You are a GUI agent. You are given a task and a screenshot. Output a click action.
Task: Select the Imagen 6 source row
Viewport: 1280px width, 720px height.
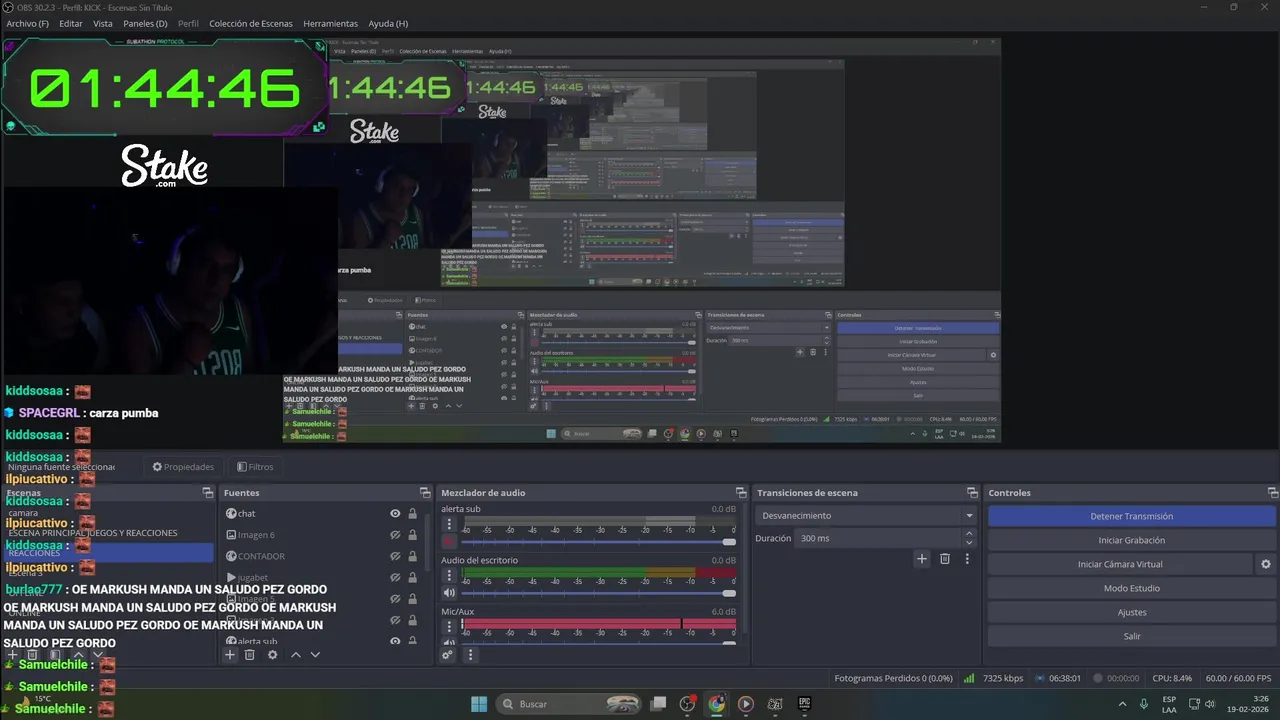tap(322, 535)
